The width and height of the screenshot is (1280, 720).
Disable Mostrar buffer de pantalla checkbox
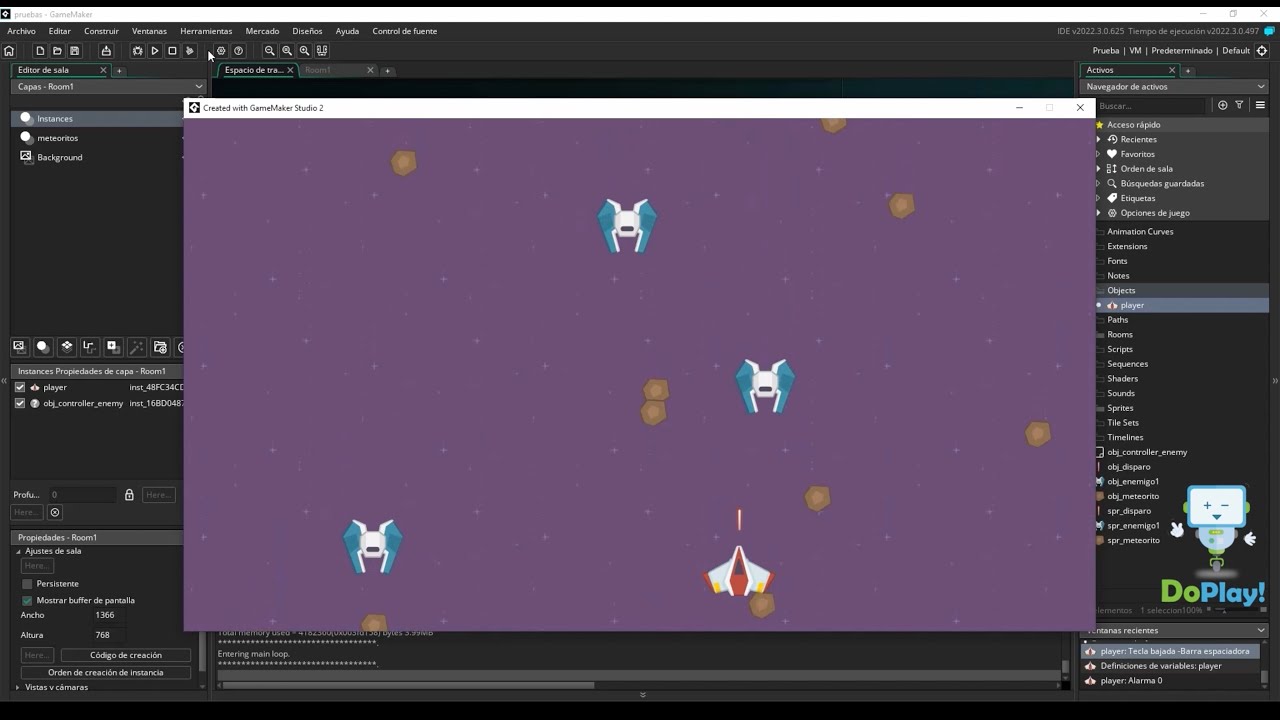pyautogui.click(x=27, y=600)
